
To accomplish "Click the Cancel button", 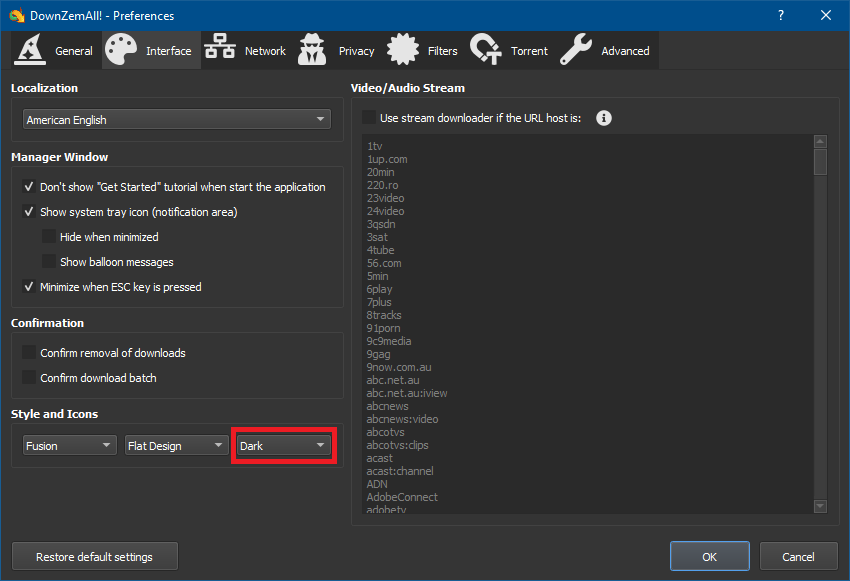I will [798, 557].
